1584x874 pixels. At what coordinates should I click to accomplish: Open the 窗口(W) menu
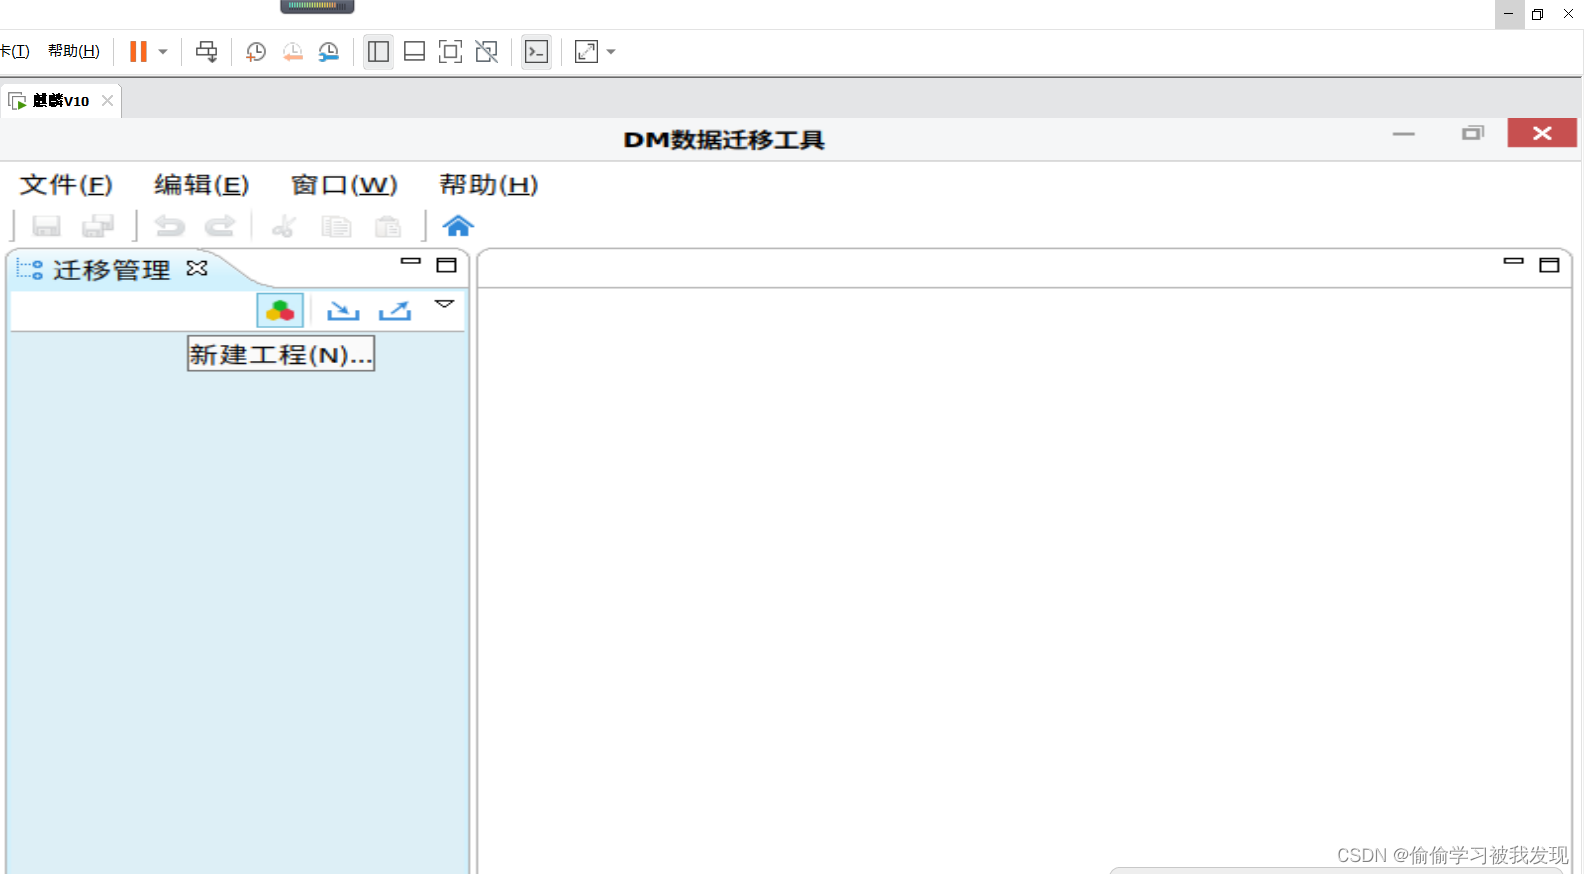[x=344, y=185]
